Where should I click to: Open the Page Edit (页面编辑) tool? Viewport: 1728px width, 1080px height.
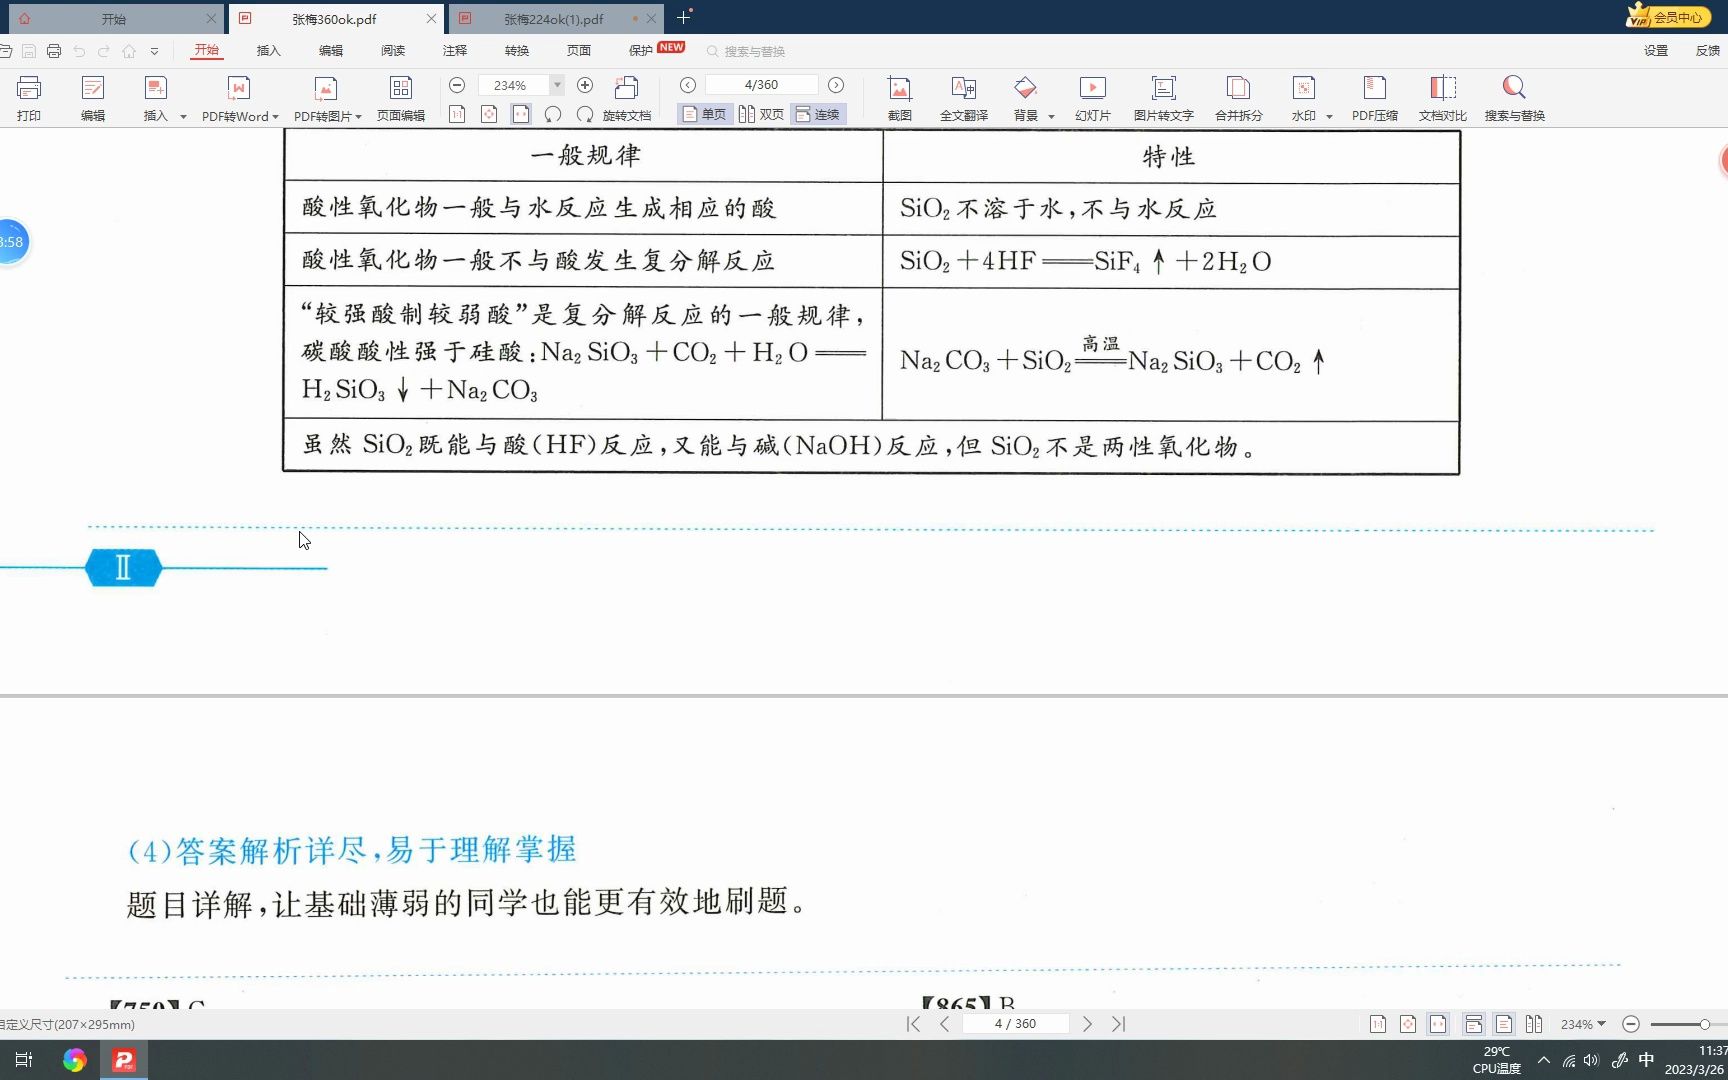tap(401, 98)
